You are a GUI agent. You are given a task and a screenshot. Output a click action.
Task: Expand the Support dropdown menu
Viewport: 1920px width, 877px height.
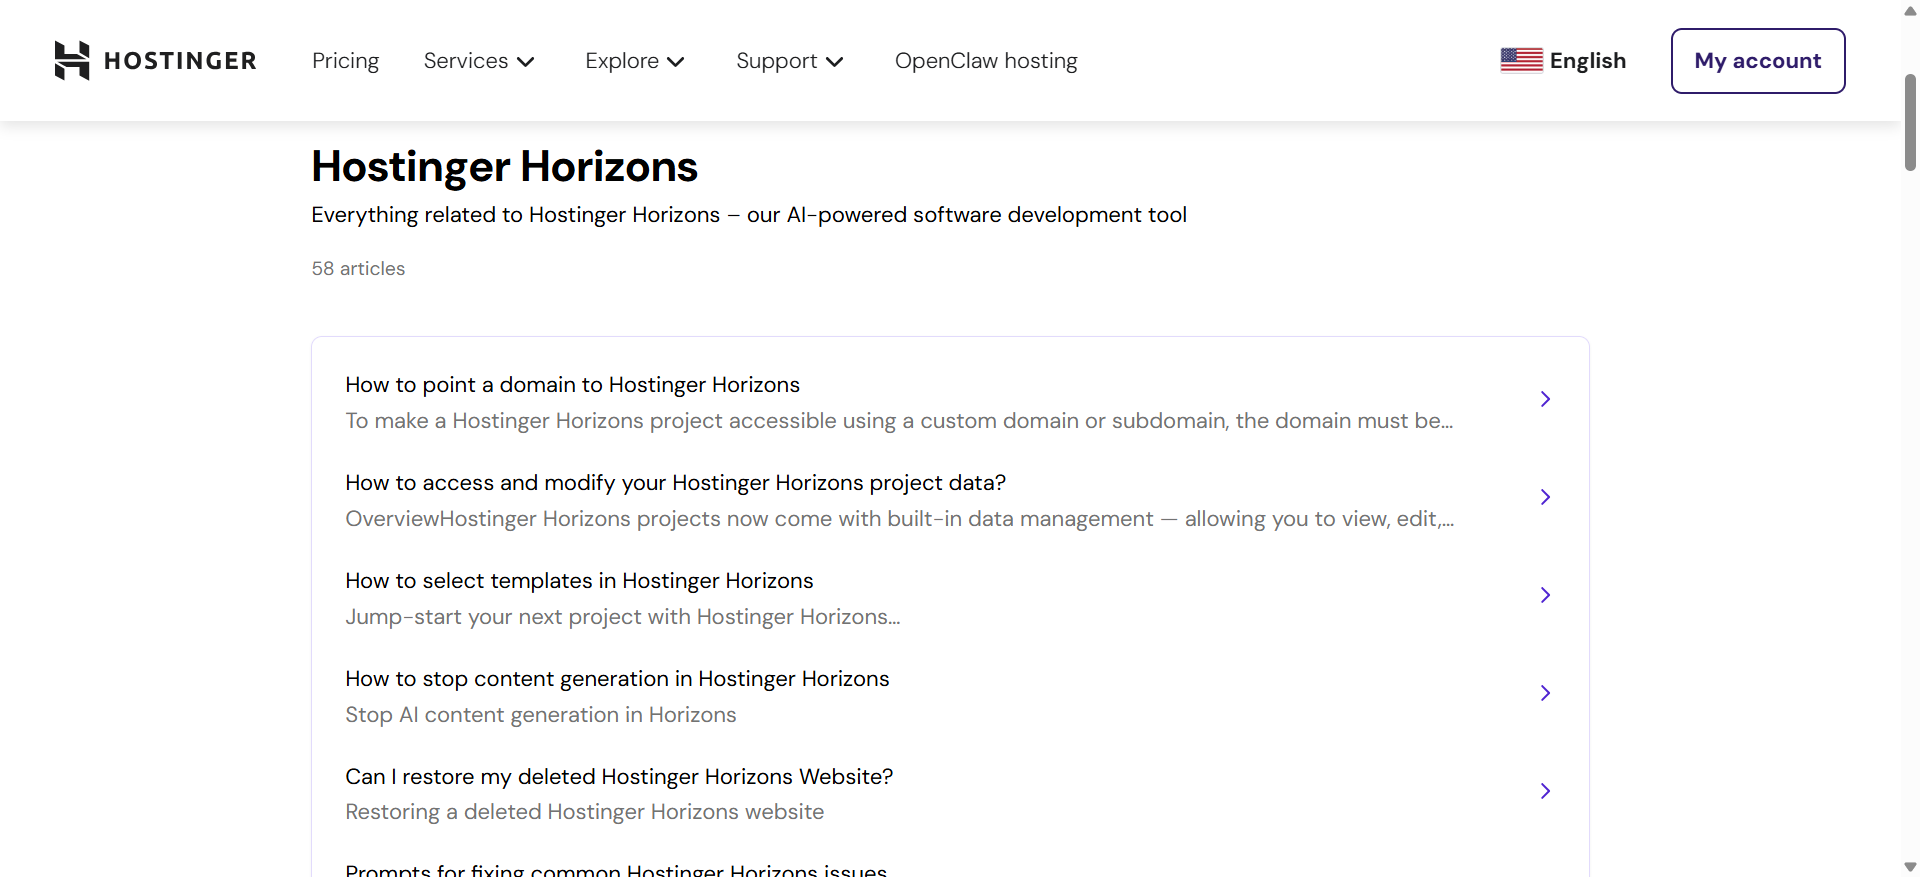point(790,61)
